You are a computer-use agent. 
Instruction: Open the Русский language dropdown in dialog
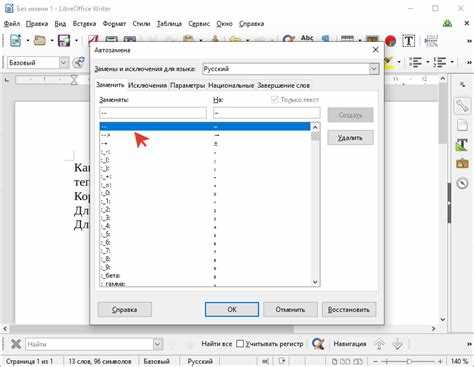[373, 69]
